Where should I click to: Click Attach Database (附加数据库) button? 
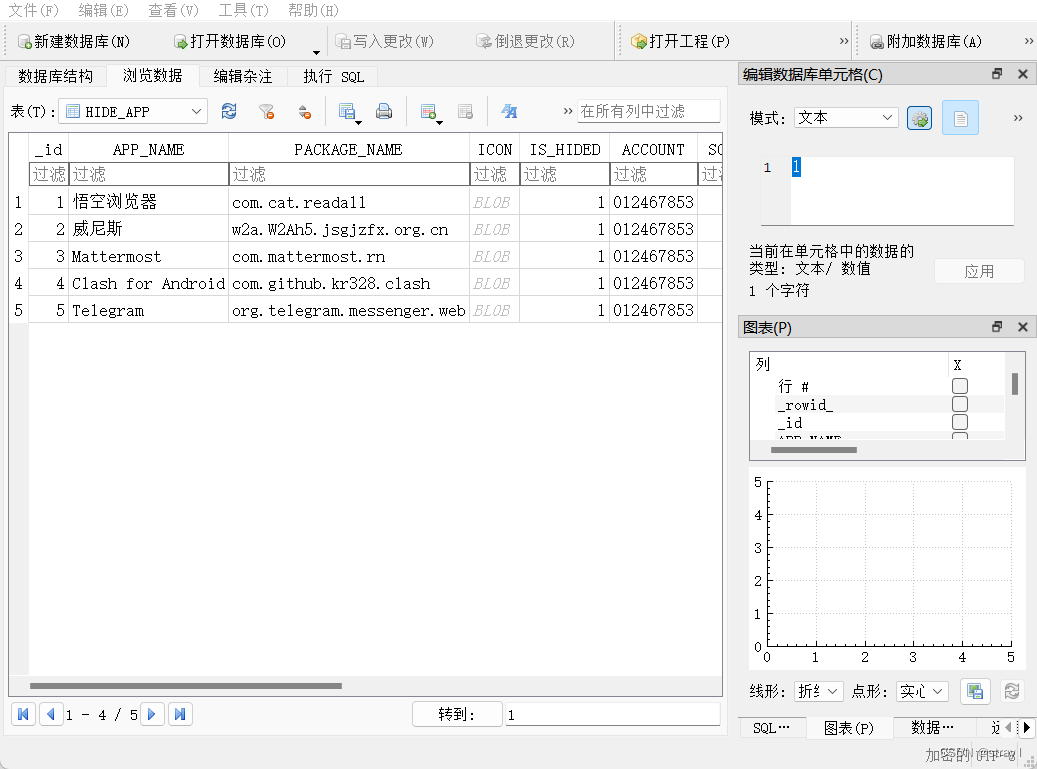925,42
